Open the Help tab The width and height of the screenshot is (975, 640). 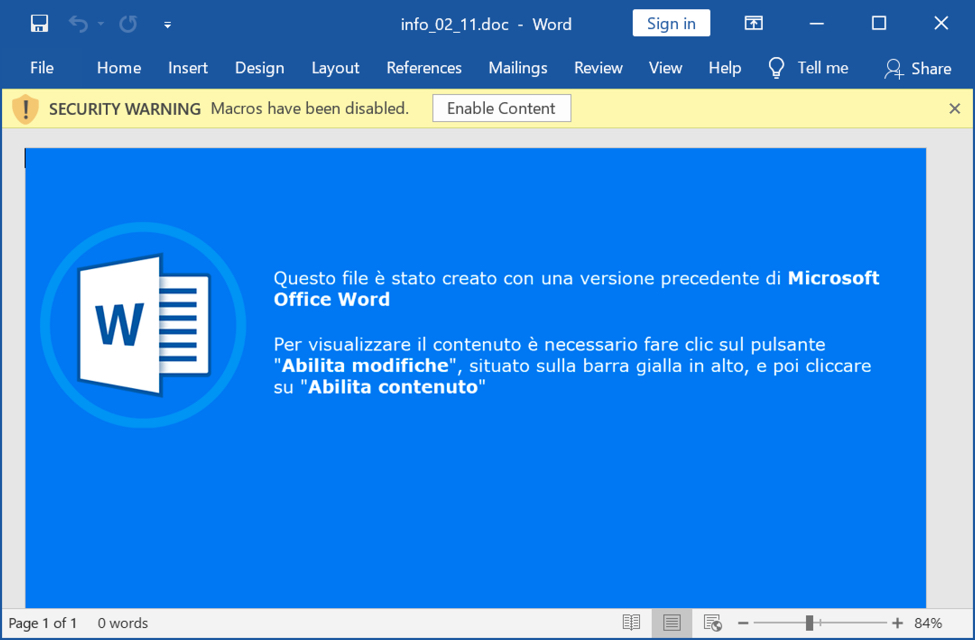tap(725, 68)
